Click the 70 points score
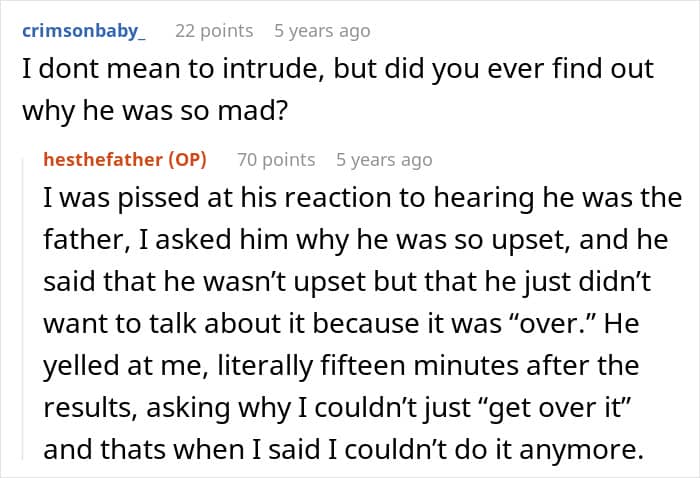The width and height of the screenshot is (700, 478). tap(275, 160)
